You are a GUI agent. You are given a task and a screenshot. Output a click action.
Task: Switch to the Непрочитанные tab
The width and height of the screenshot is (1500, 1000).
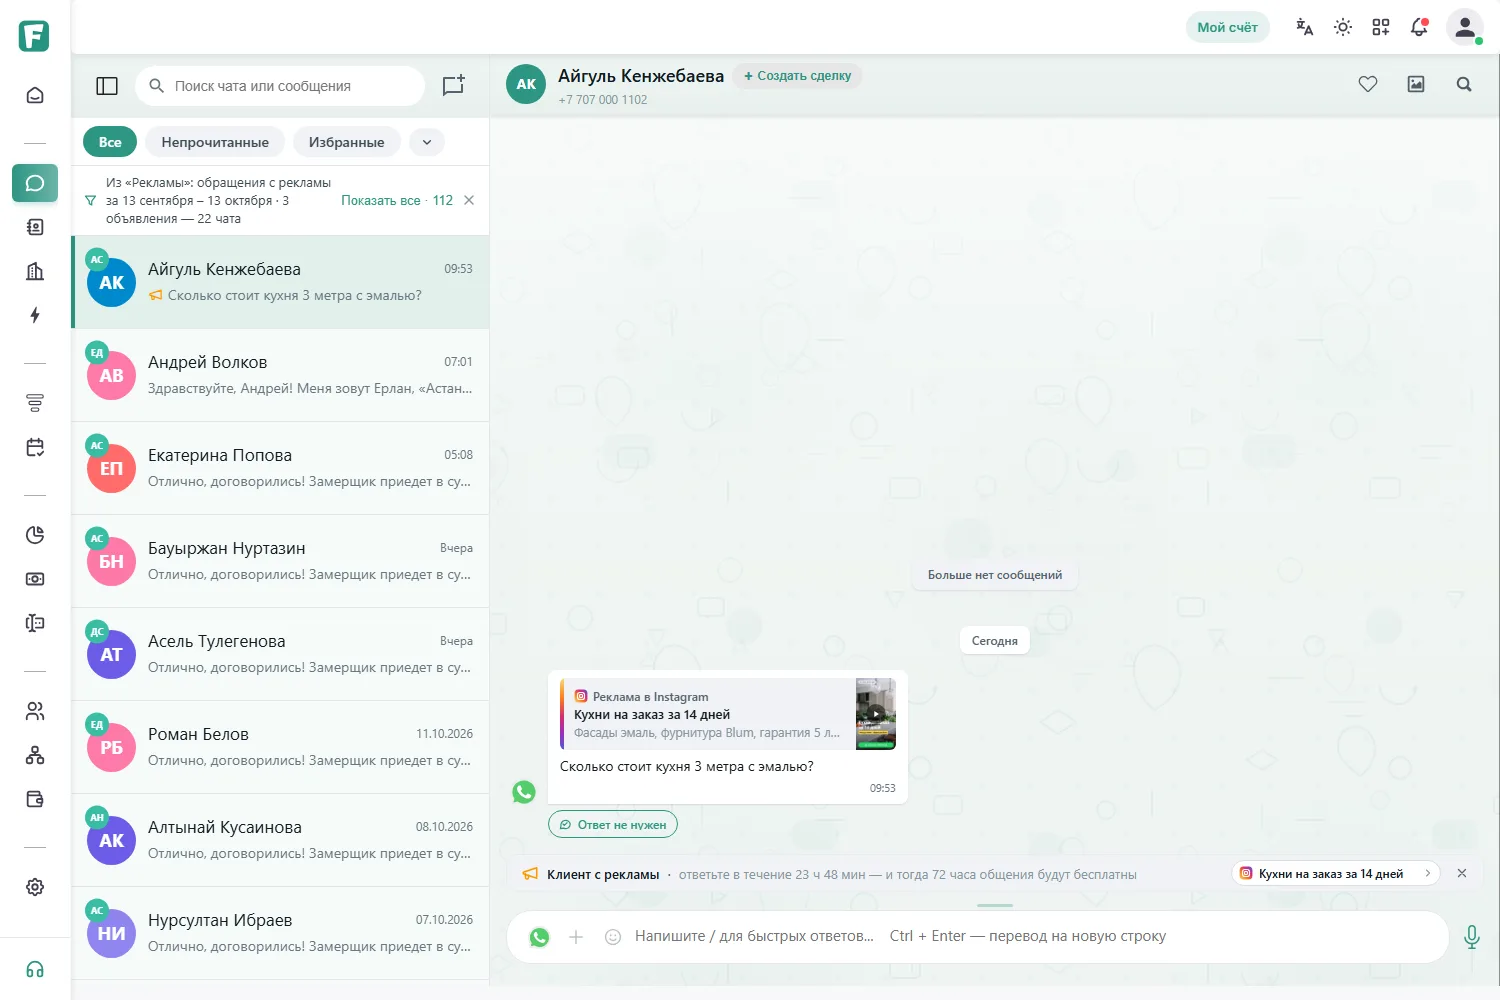pos(215,142)
